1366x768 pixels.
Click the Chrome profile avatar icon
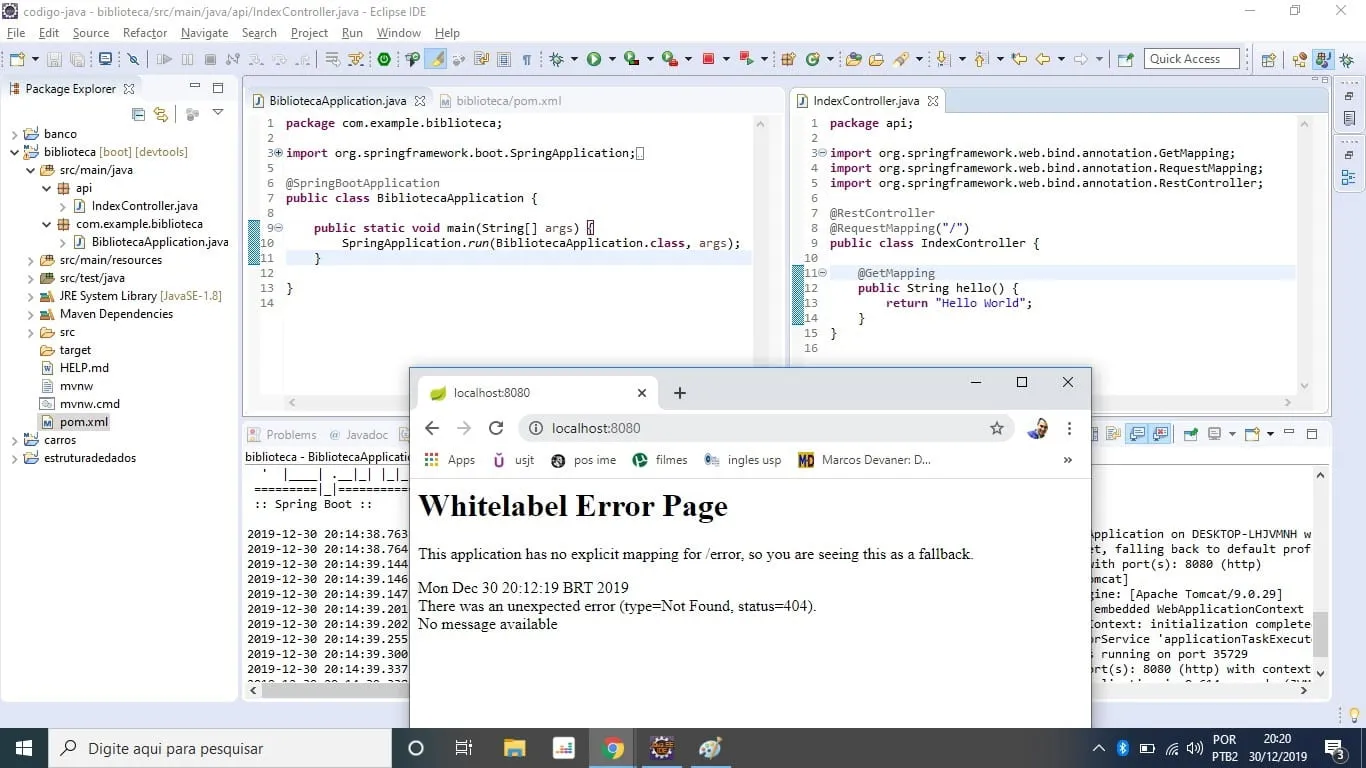pyautogui.click(x=1038, y=428)
